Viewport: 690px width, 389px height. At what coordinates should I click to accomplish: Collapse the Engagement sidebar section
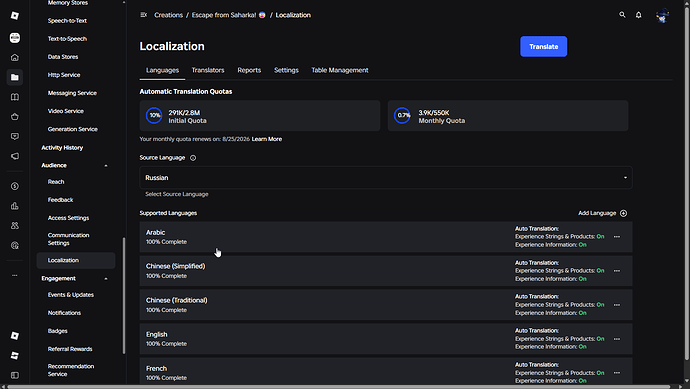[106, 279]
